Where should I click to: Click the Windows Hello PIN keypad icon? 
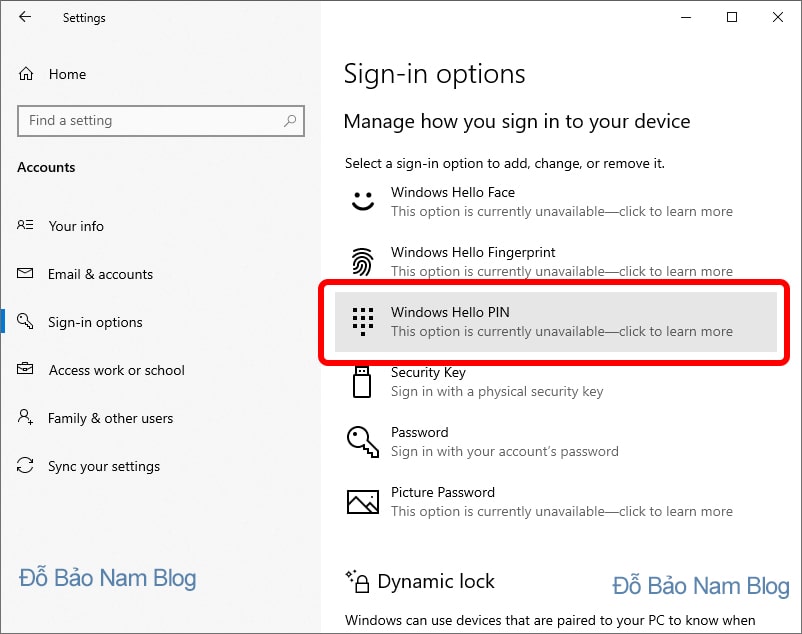[x=363, y=322]
